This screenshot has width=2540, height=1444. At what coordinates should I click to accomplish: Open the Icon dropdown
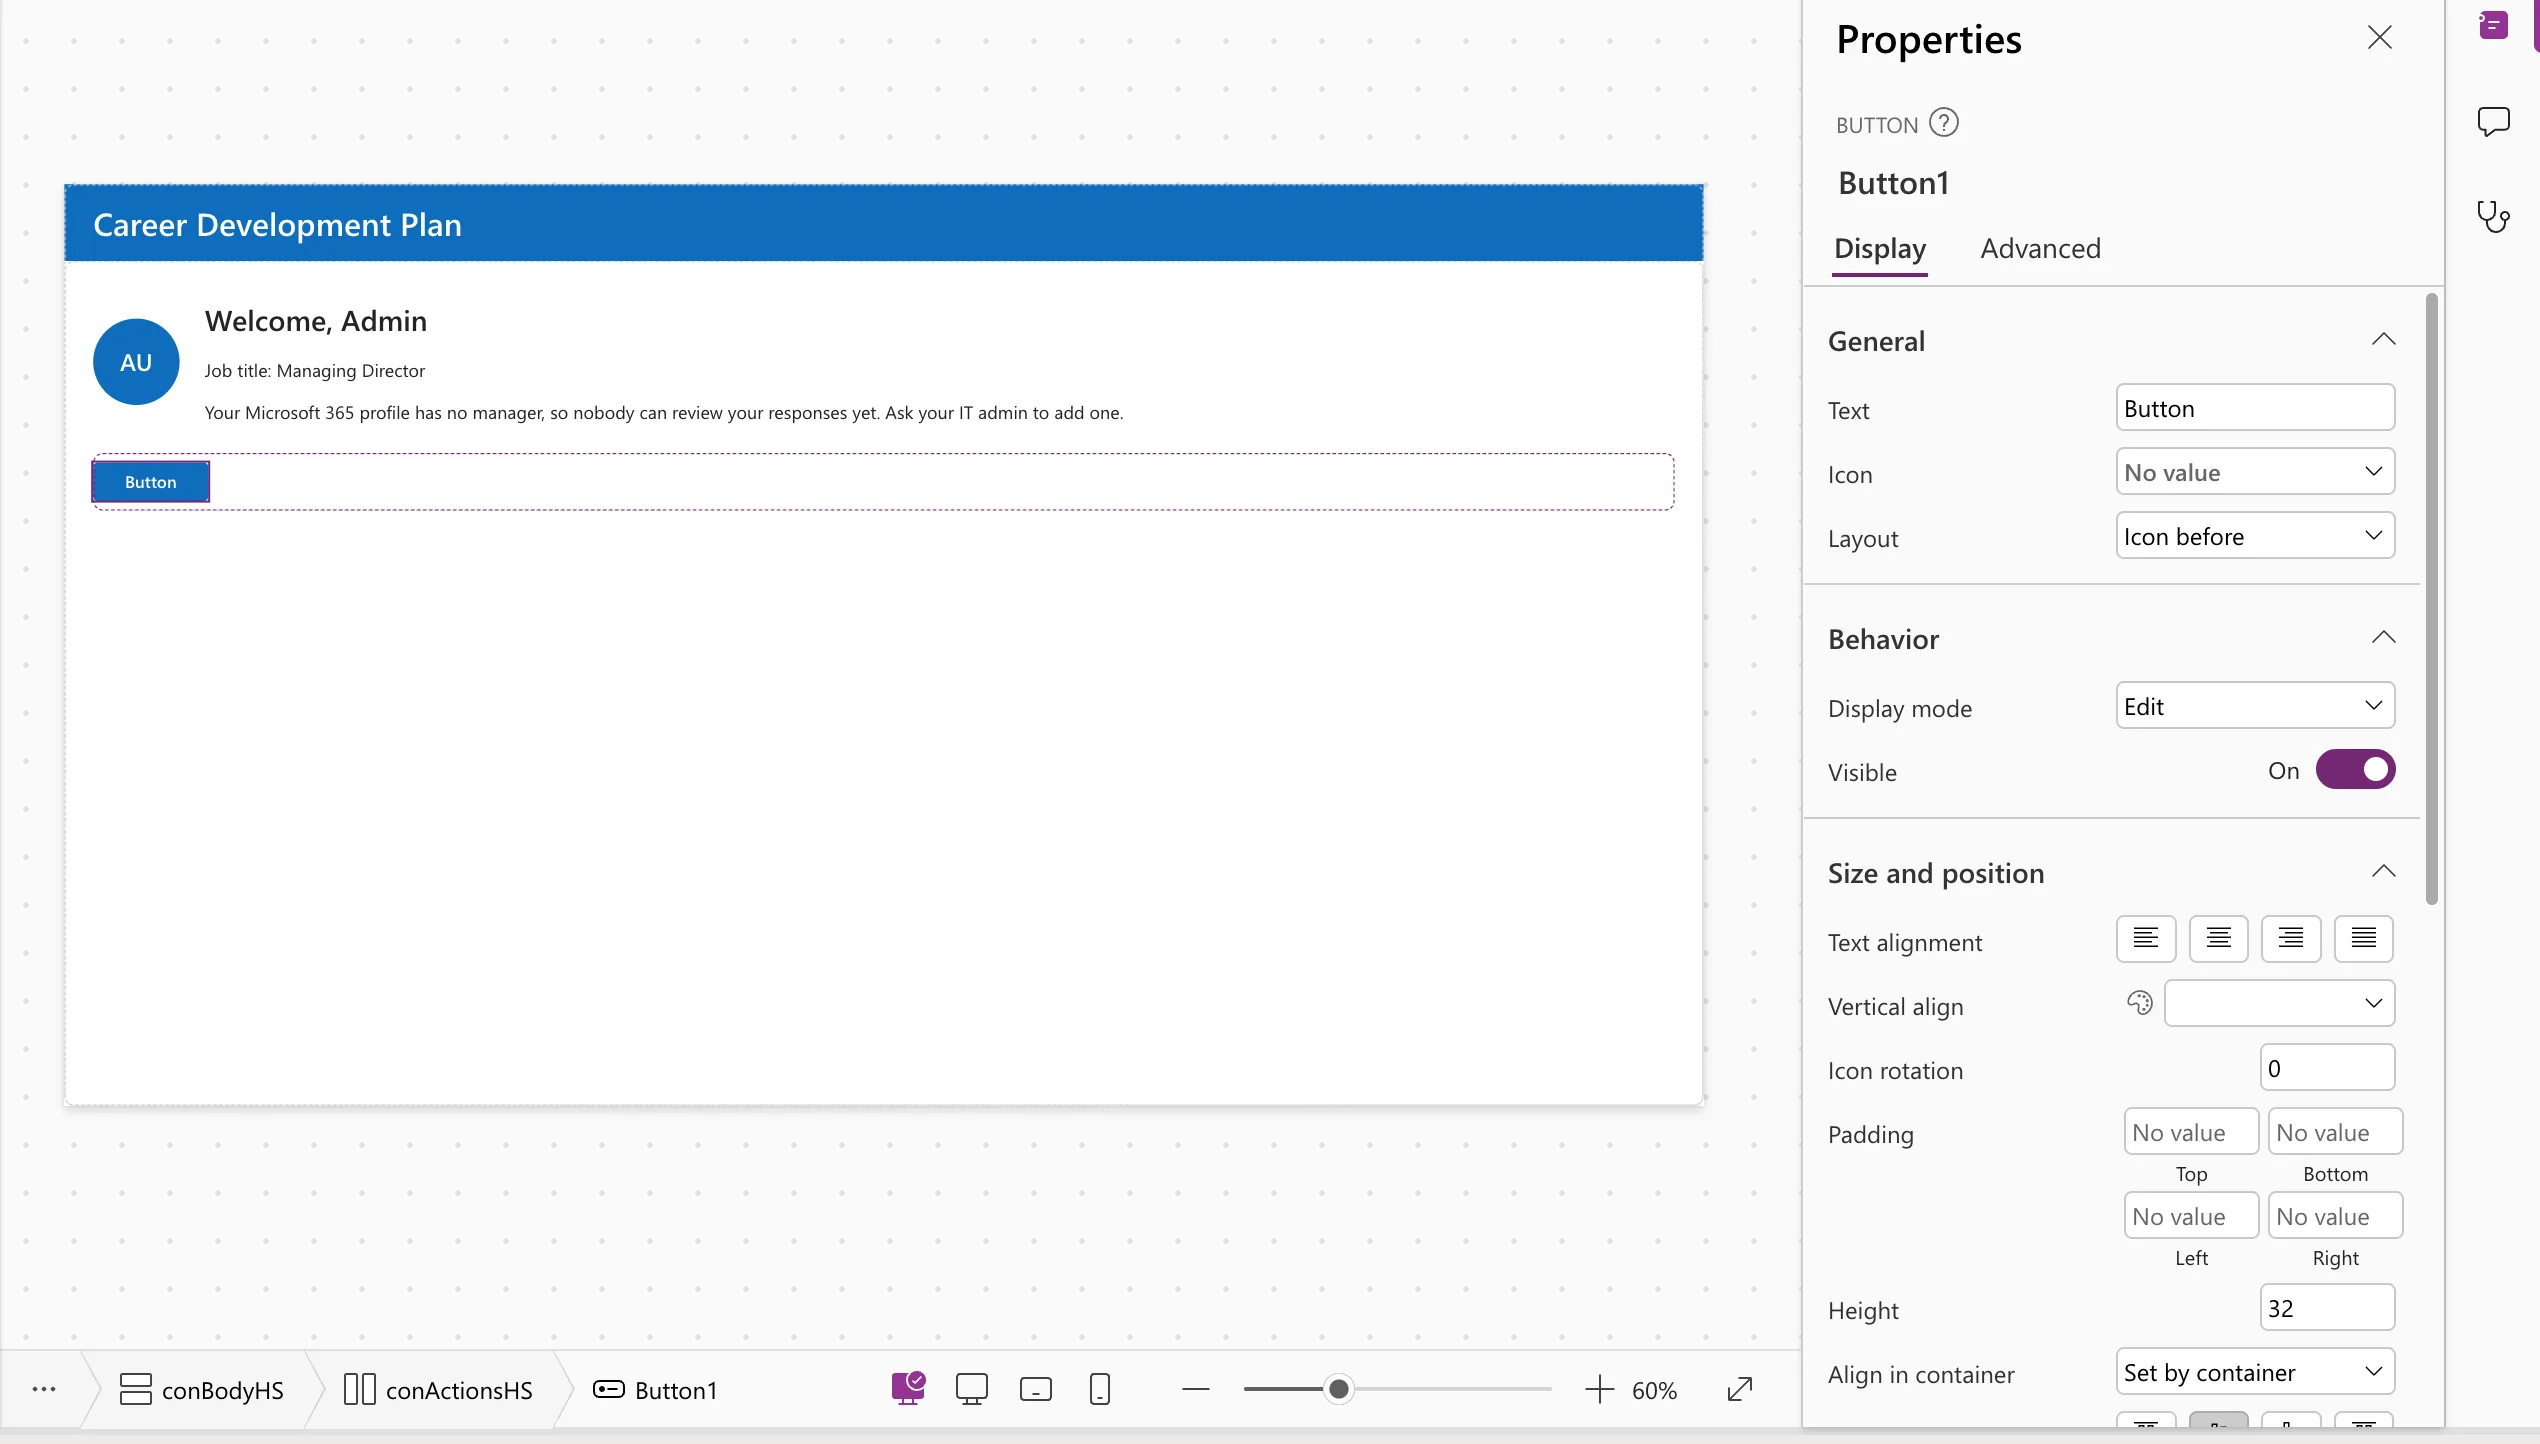tap(2255, 472)
